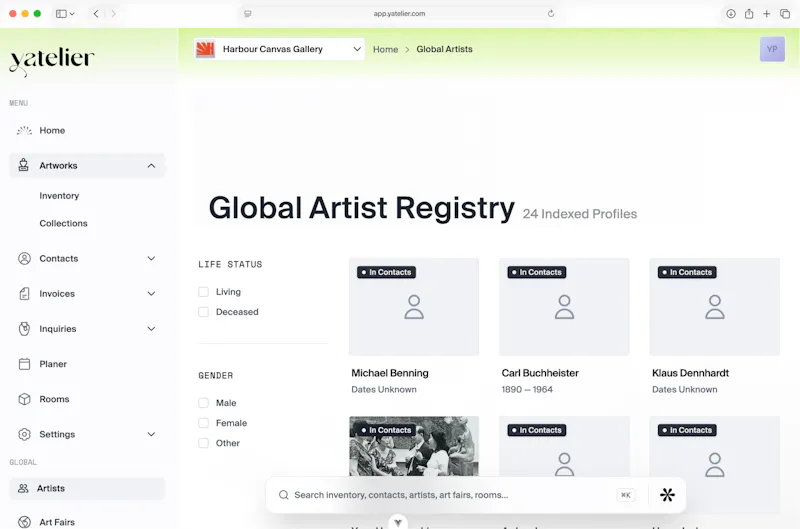Go forward with browser forward arrow
The height and width of the screenshot is (529, 800).
113,14
